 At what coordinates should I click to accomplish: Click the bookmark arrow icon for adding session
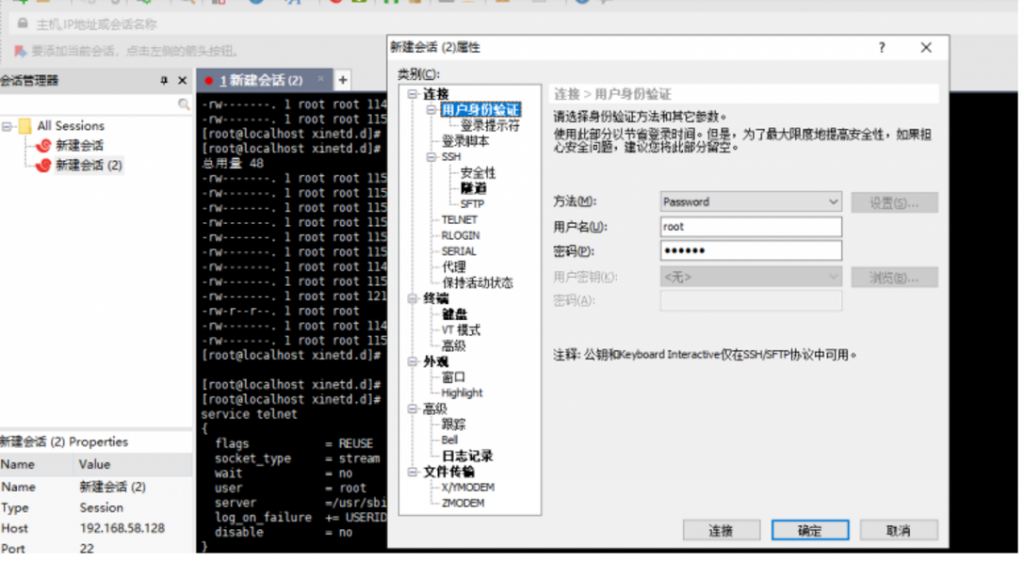coord(20,50)
